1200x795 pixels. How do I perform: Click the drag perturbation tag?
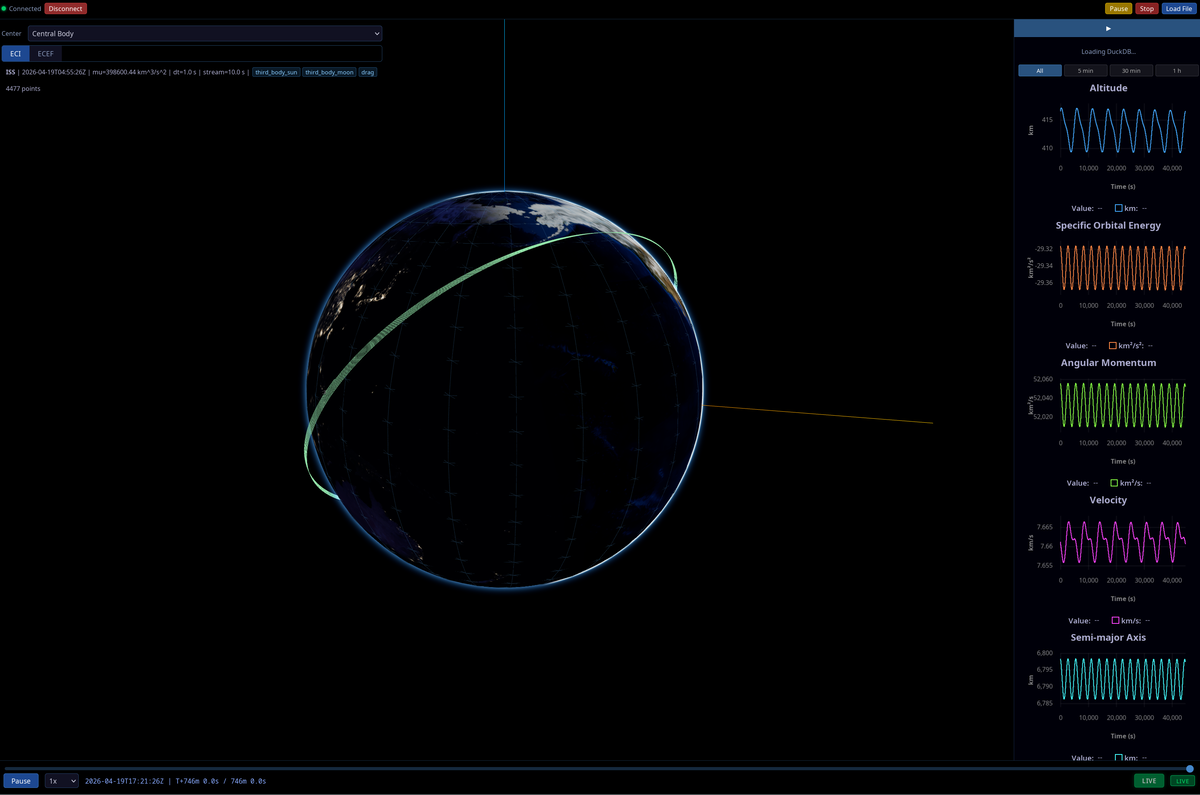coord(368,72)
